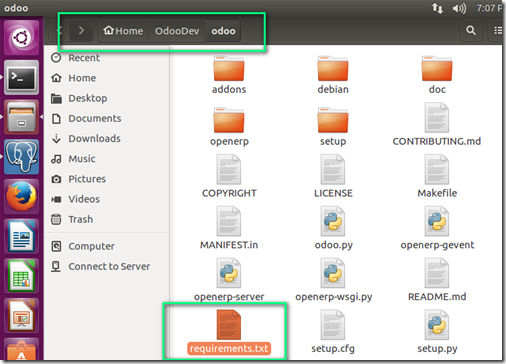Viewport: 506px width, 364px height.
Task: Open Documents in the sidebar
Action: (107, 118)
